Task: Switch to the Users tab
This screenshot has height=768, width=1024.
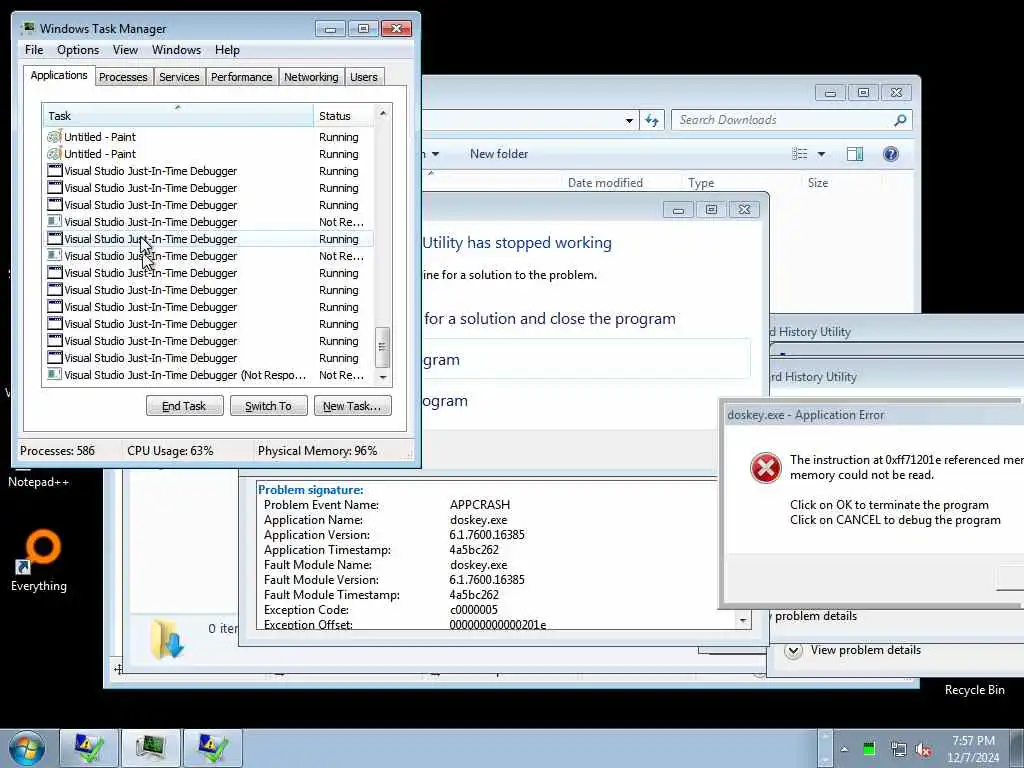Action: click(x=364, y=77)
